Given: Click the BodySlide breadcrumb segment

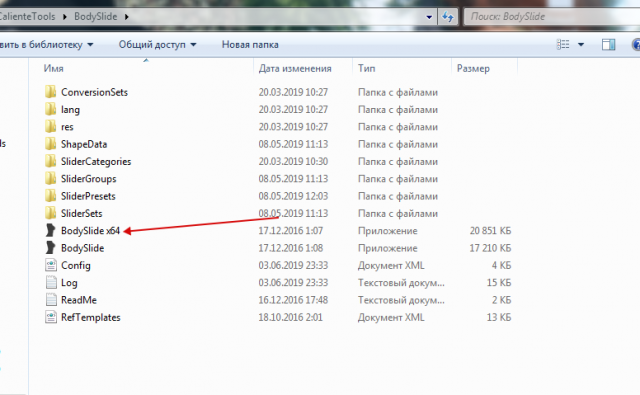Looking at the screenshot, I should tap(96, 17).
